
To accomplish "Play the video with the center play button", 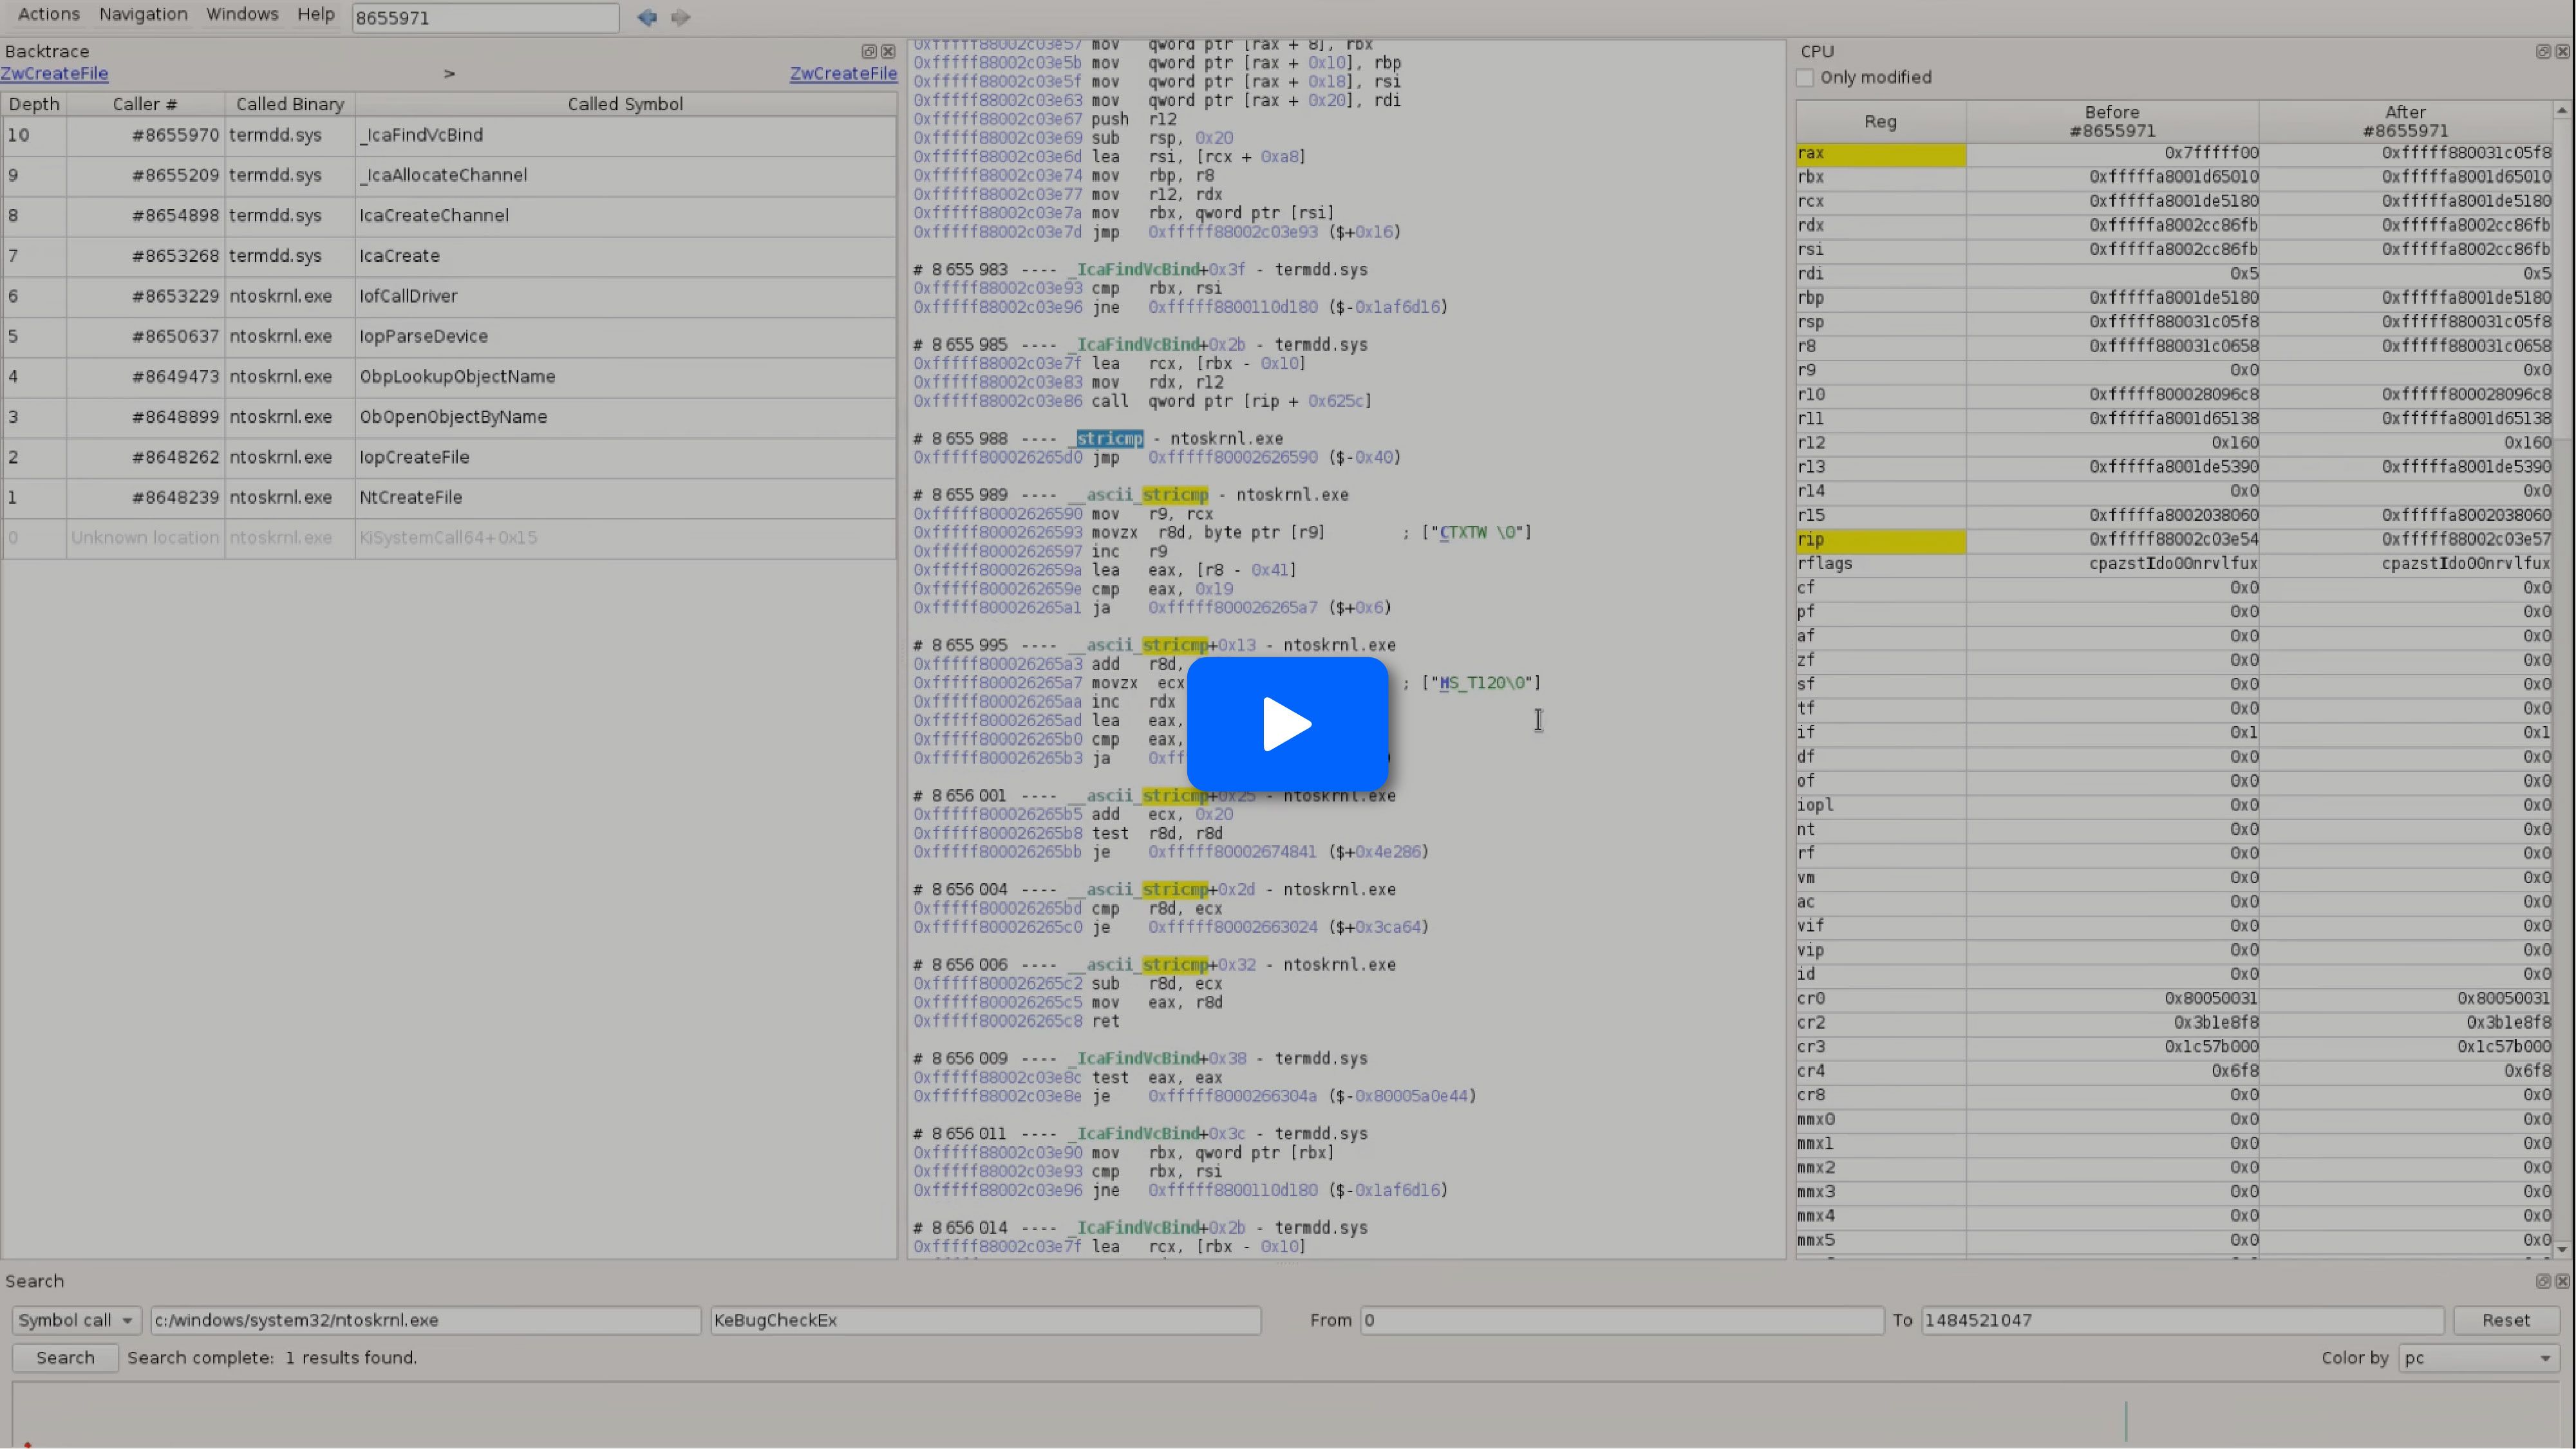I will point(1287,724).
